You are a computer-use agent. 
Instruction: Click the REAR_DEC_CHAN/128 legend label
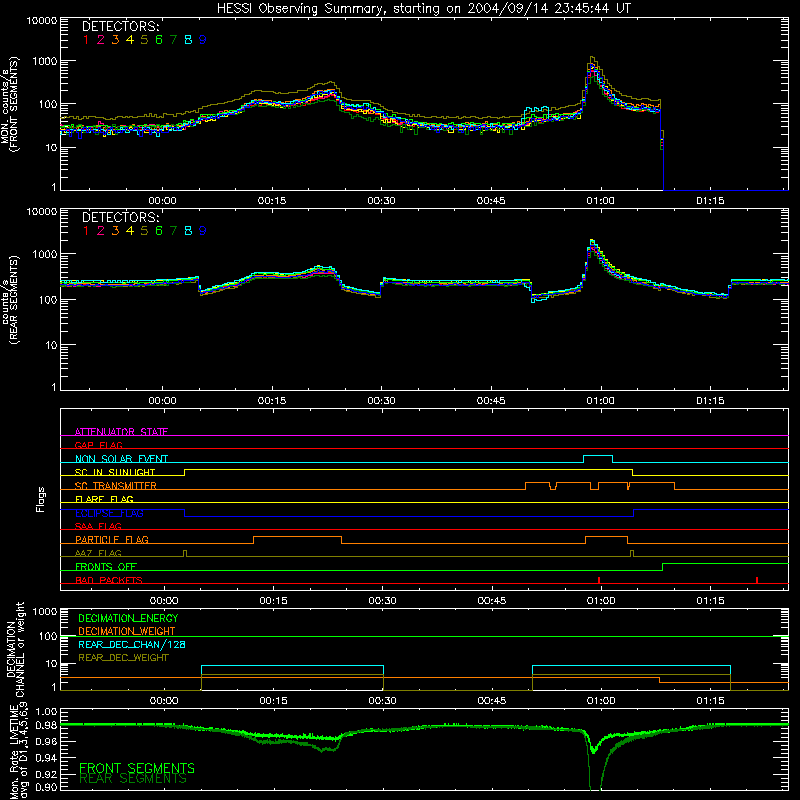[132, 644]
